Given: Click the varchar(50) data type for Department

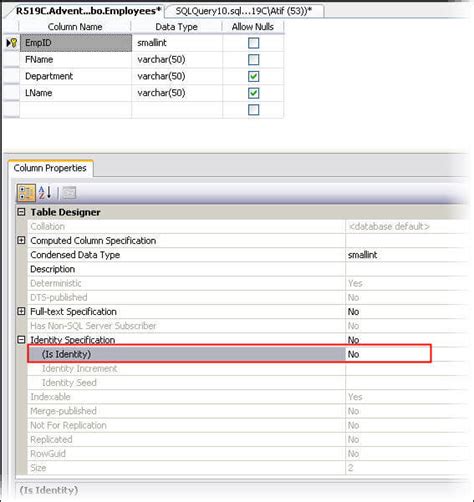Looking at the screenshot, I should coord(177,76).
